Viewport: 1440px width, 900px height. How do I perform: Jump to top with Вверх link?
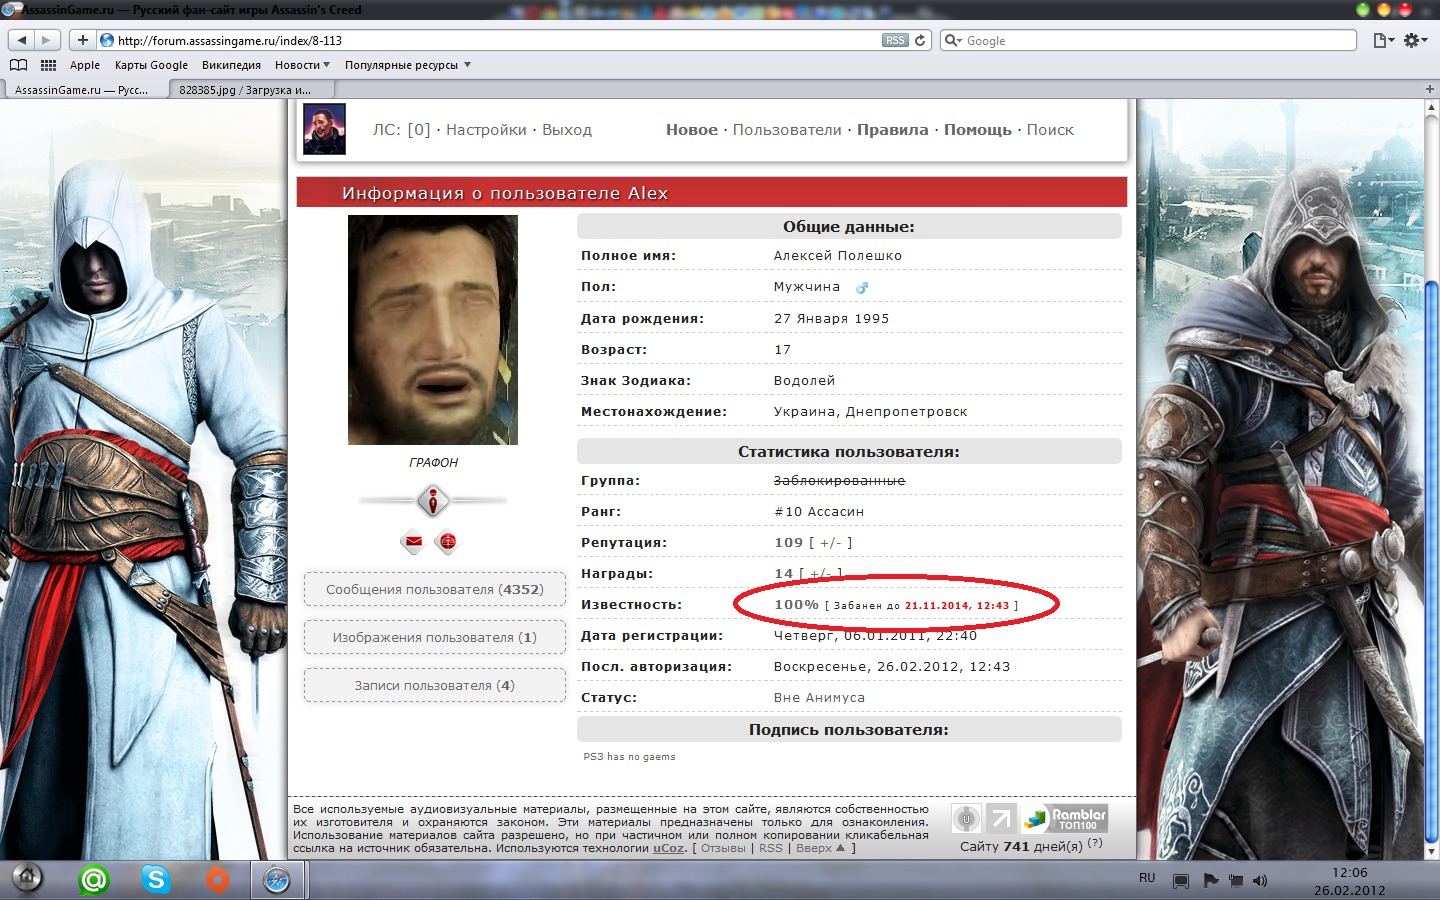(820, 848)
